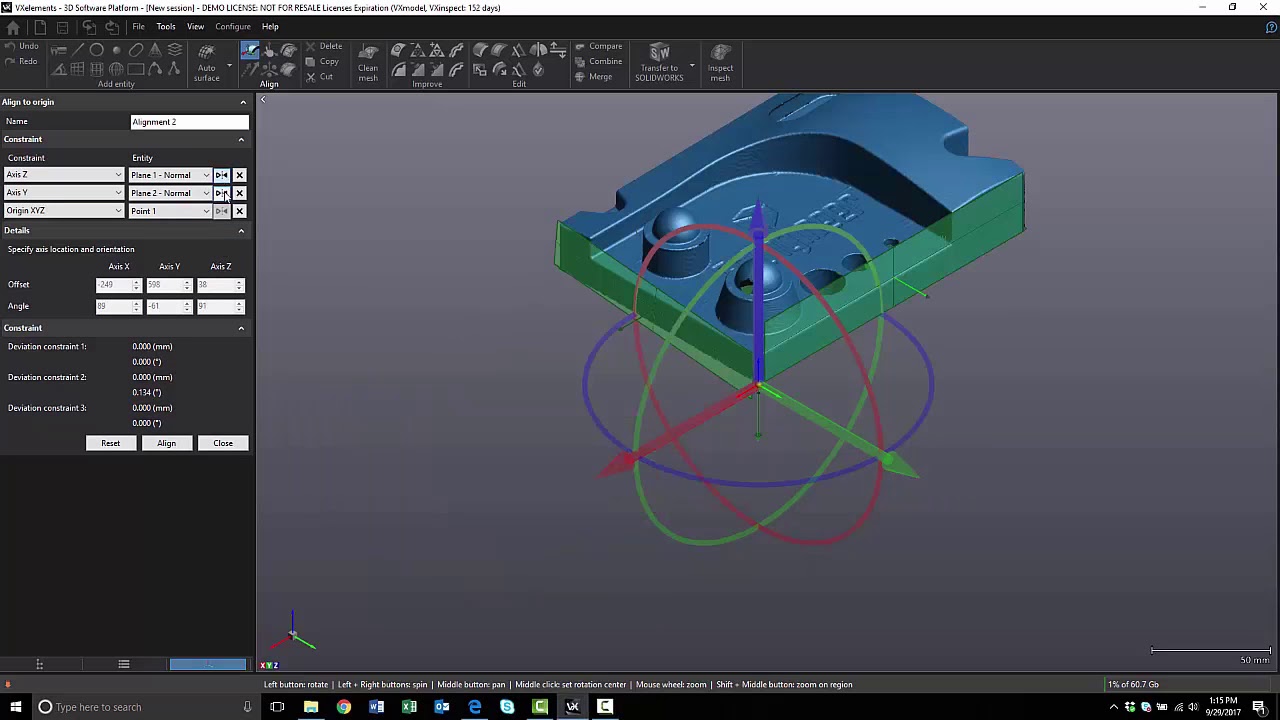Open Excel from the taskbar
Viewport: 1280px width, 720px height.
[x=409, y=707]
